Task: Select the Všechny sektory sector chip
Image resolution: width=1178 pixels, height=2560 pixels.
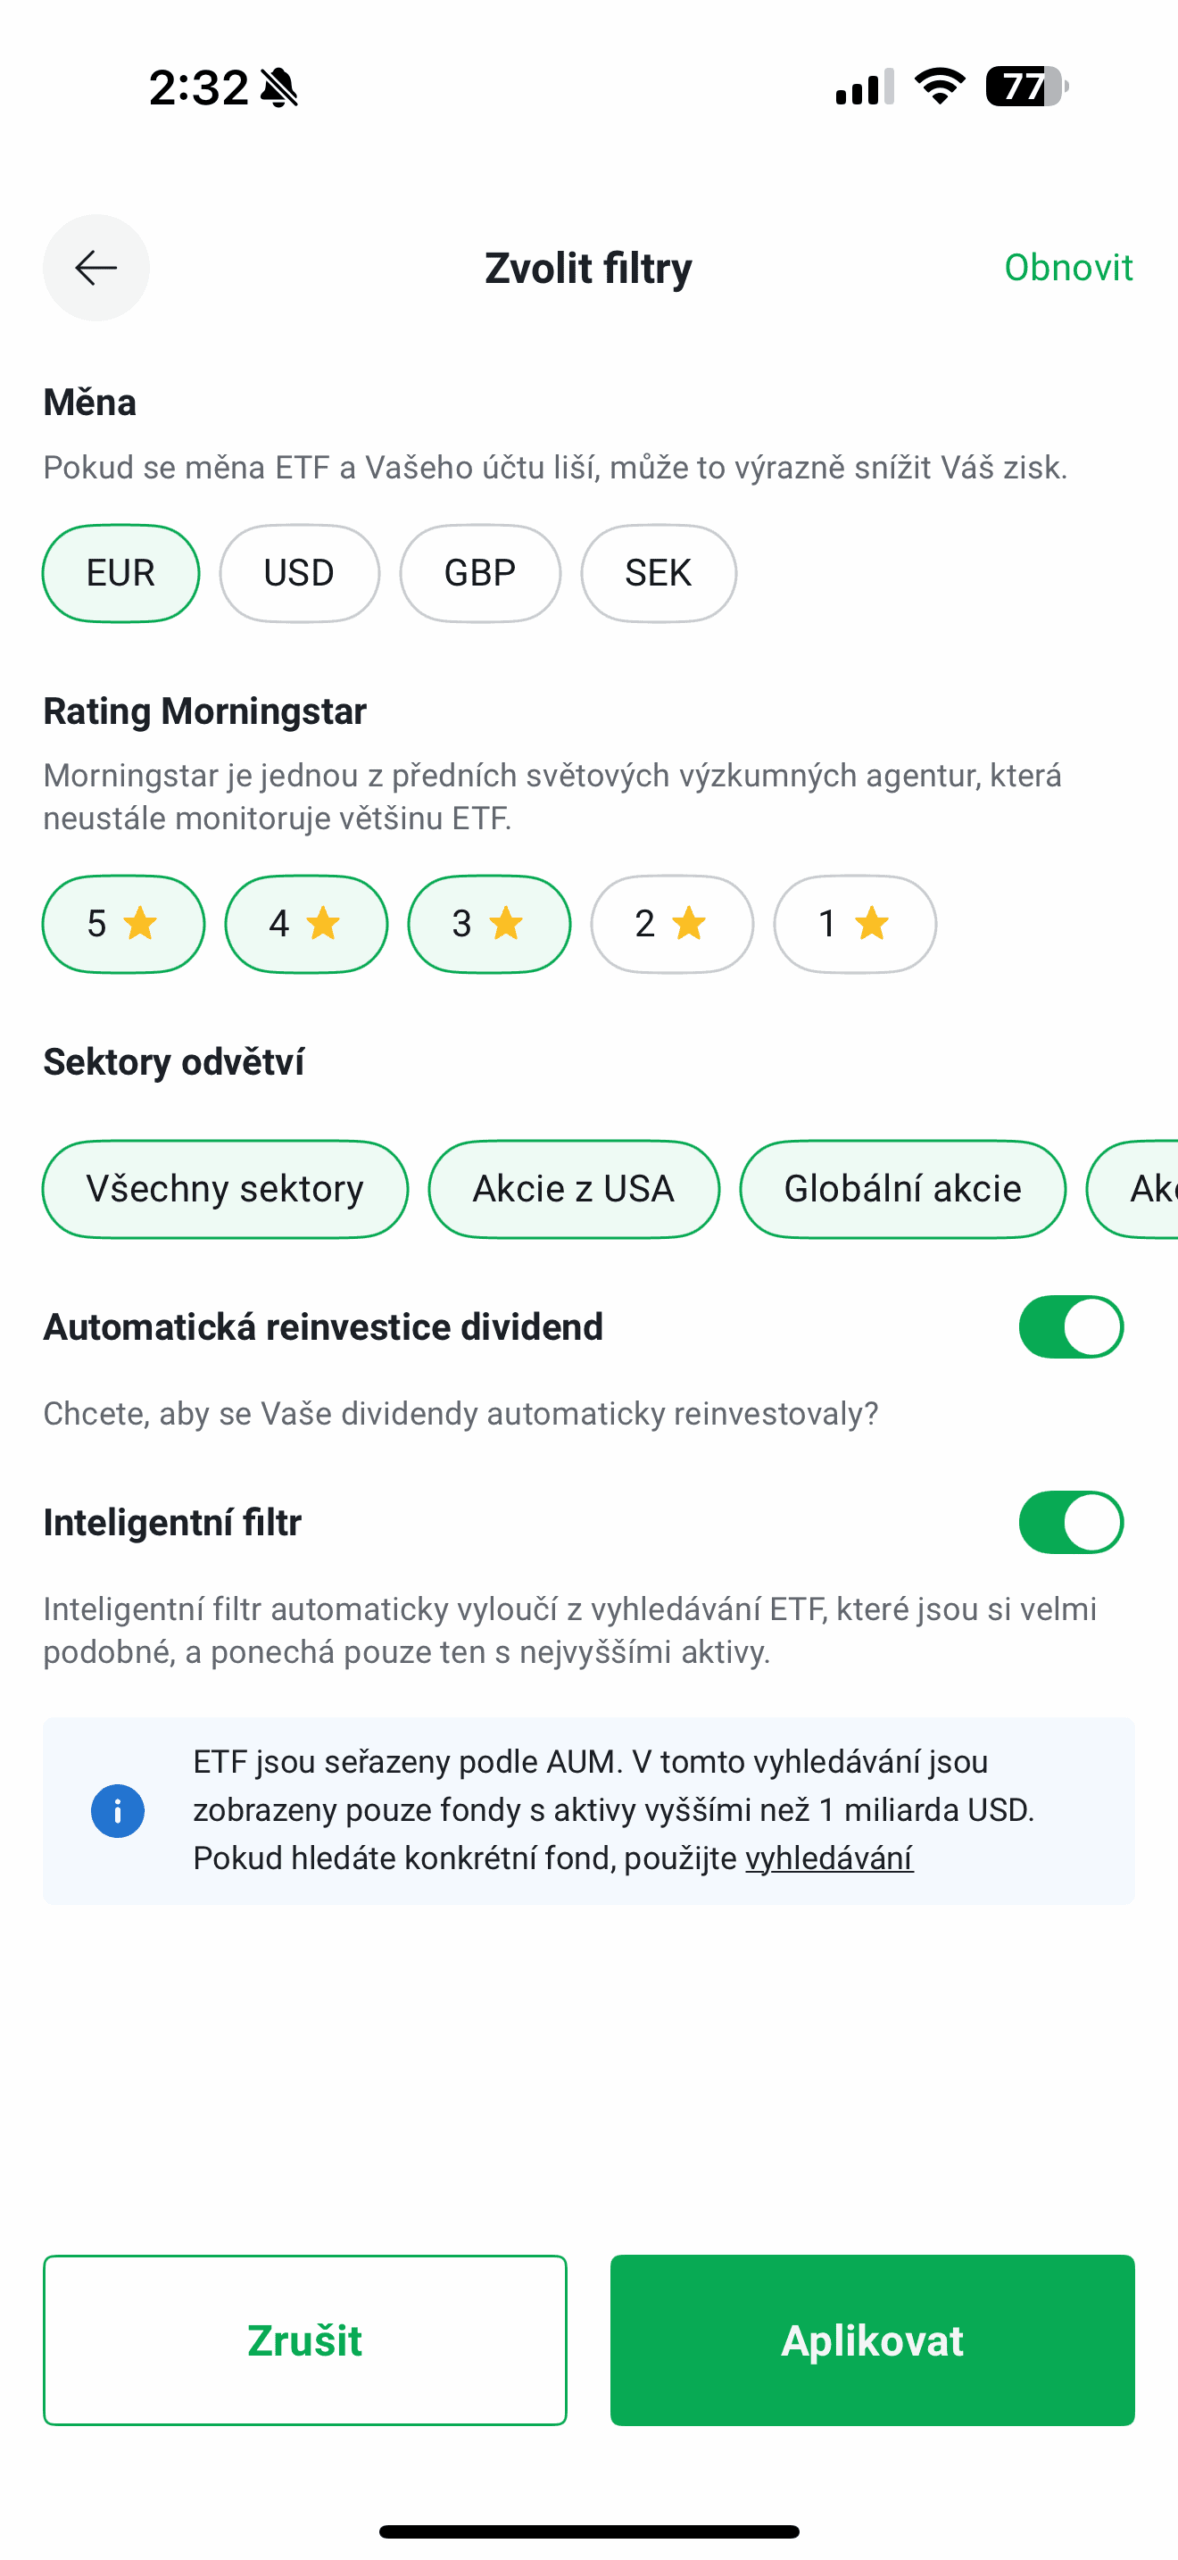Action: pos(225,1188)
